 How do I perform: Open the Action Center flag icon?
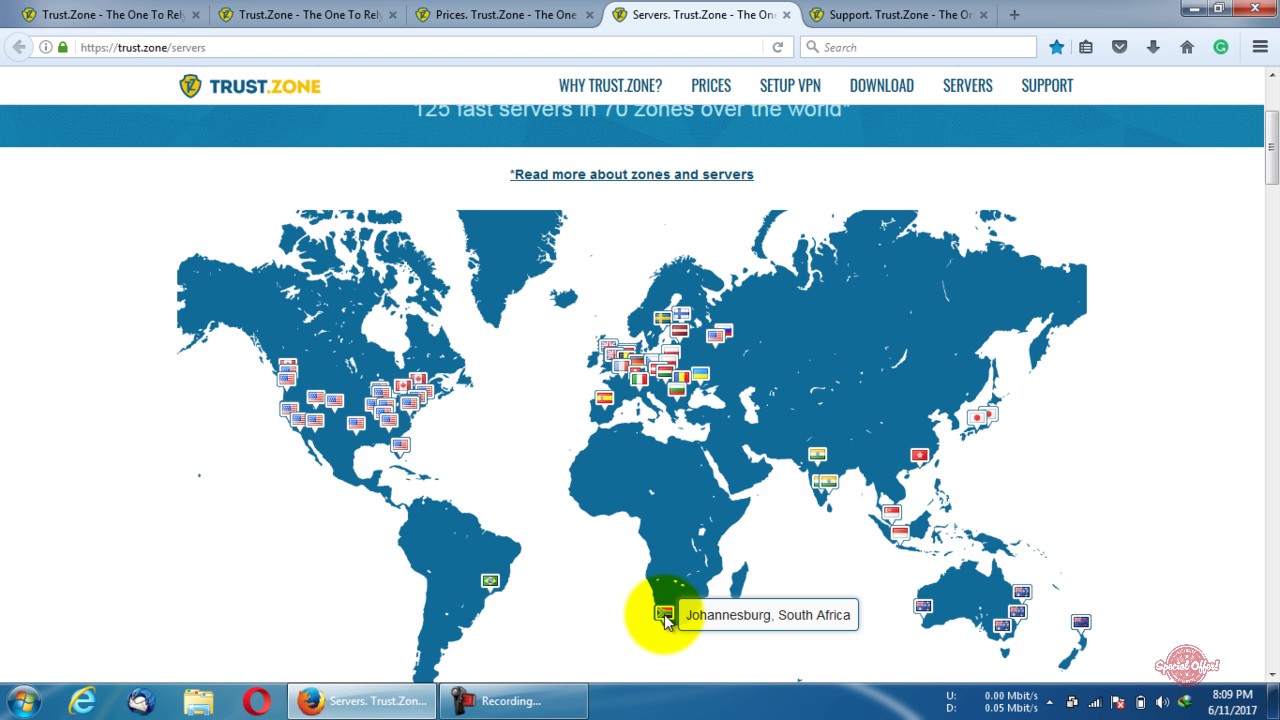[x=1118, y=702]
